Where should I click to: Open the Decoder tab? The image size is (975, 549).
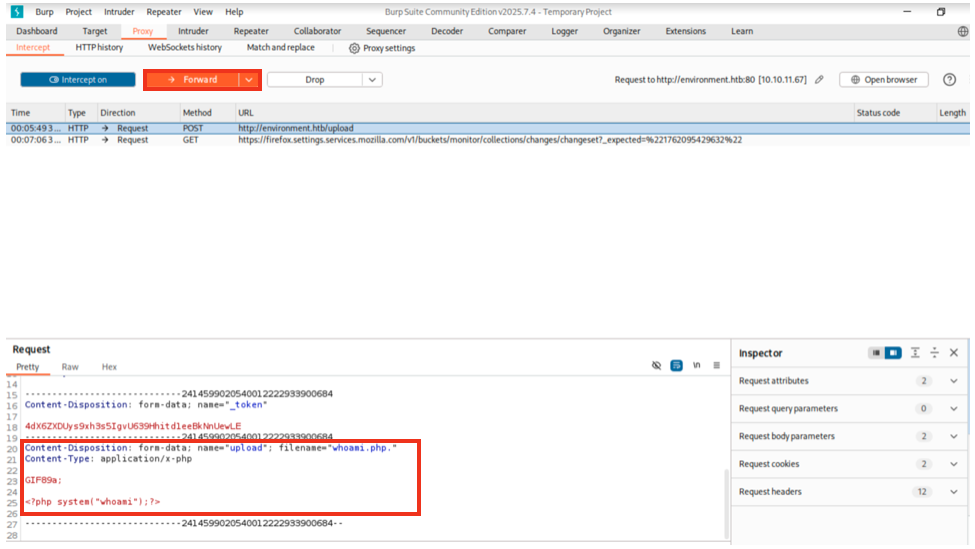pos(446,31)
